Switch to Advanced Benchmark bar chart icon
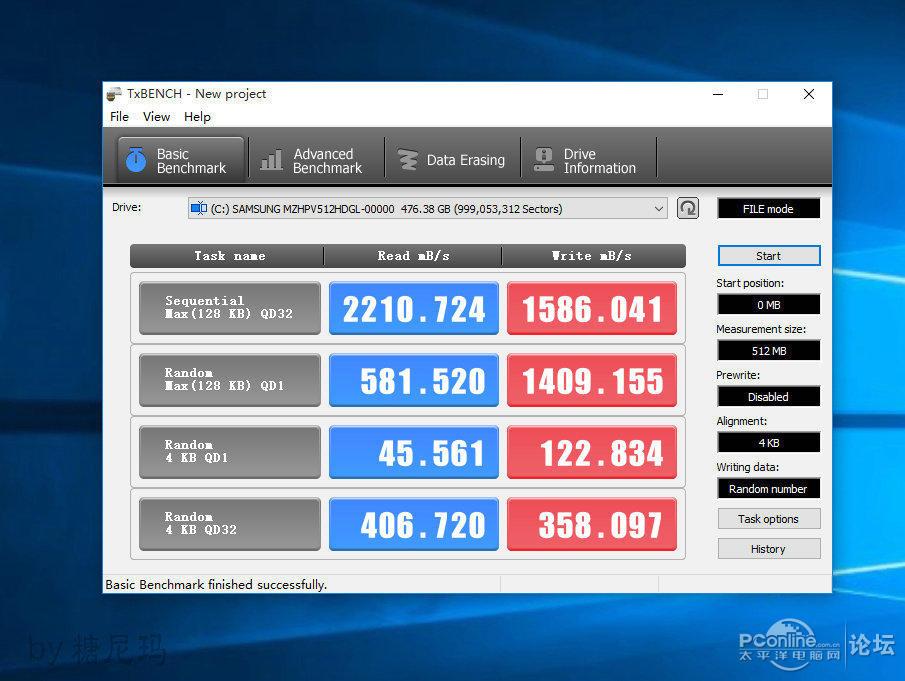 pos(274,158)
